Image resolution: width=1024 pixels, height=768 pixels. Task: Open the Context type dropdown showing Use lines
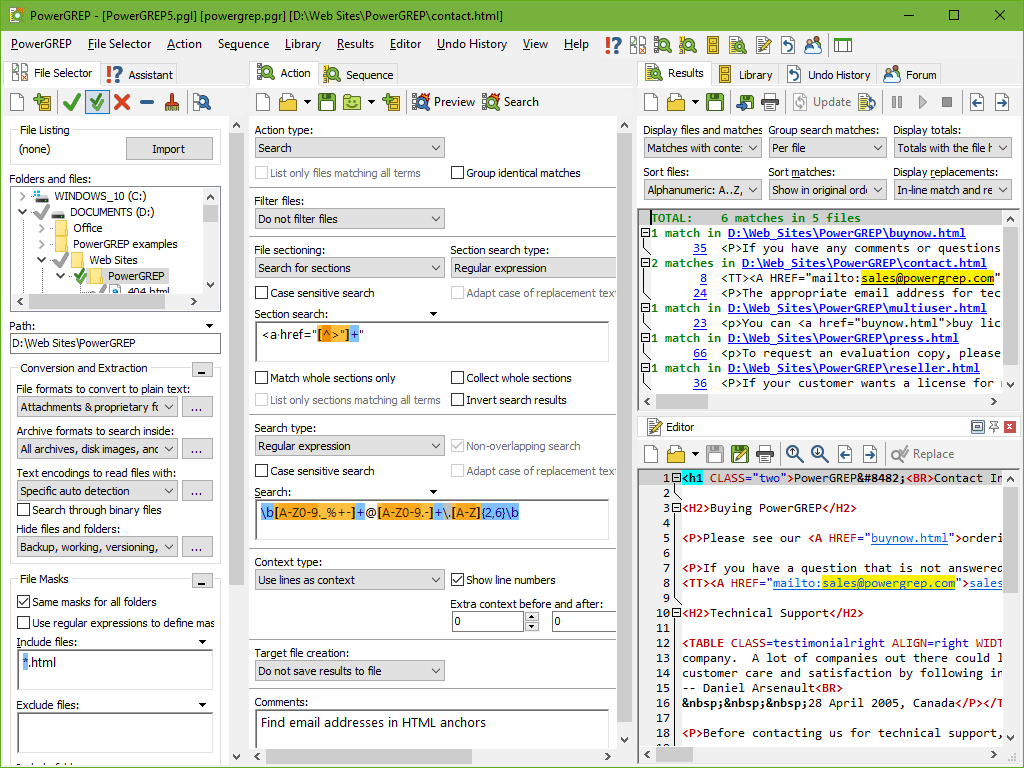[349, 581]
